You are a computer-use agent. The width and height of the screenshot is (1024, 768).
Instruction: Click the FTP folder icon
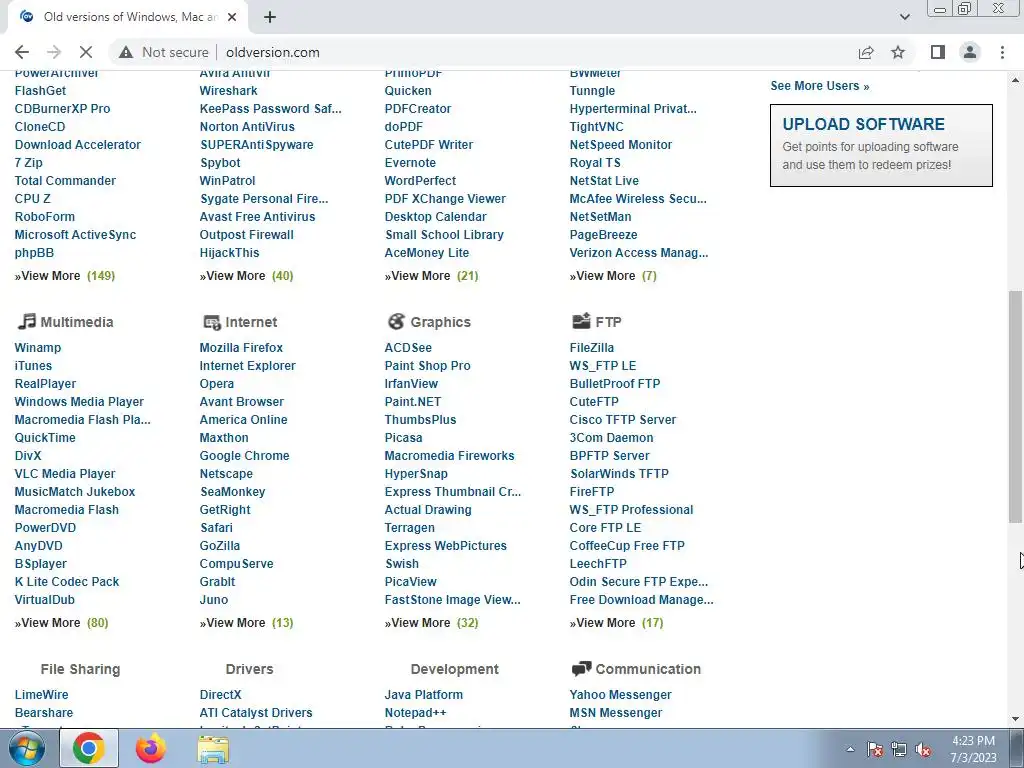point(581,321)
